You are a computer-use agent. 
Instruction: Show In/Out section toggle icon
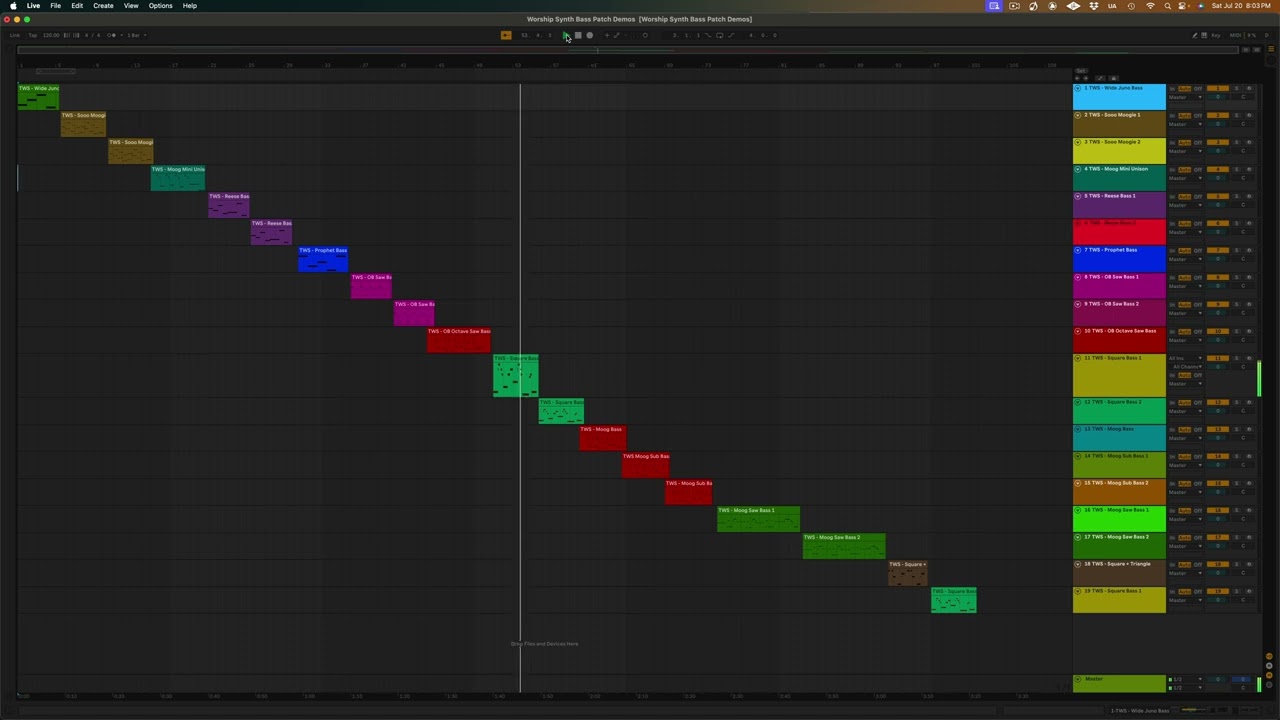click(1269, 656)
